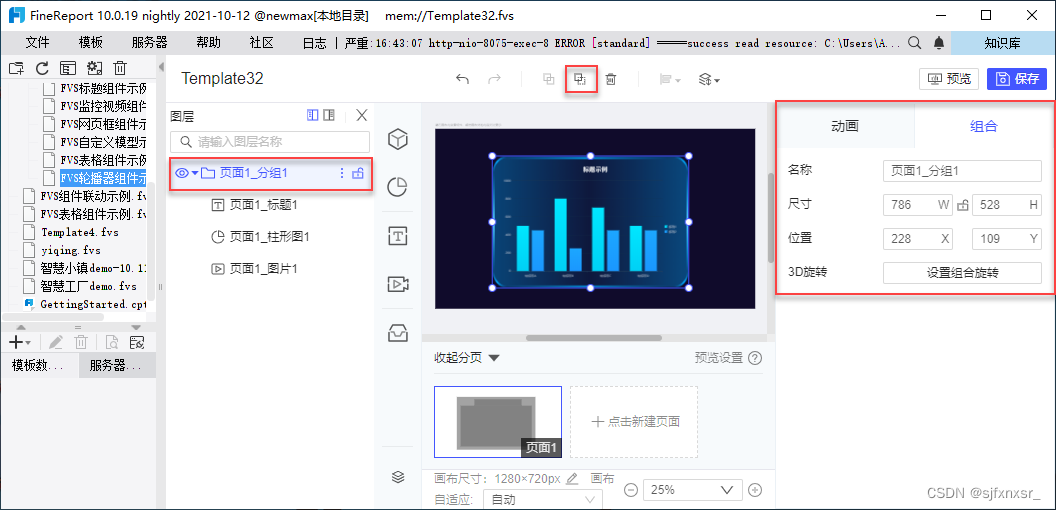
Task: Click the 设置组合旋转 button
Action: (x=962, y=273)
